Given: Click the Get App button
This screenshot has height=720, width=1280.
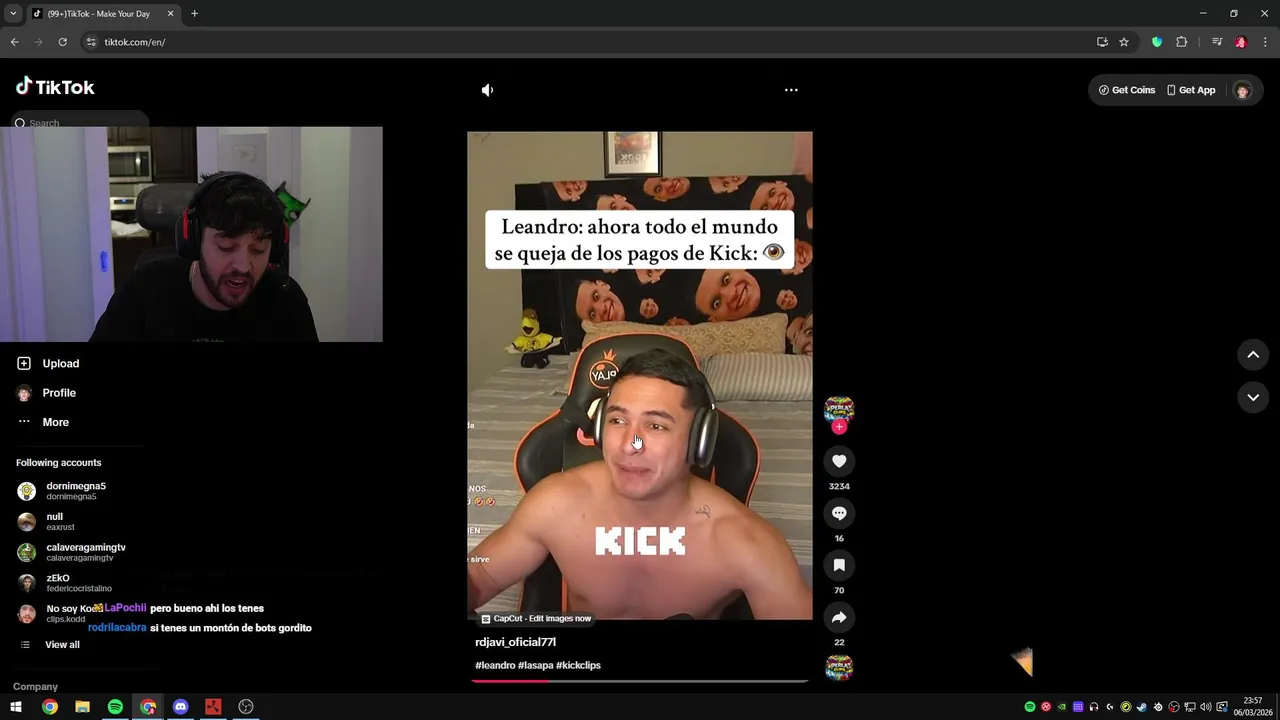Looking at the screenshot, I should tap(1190, 90).
